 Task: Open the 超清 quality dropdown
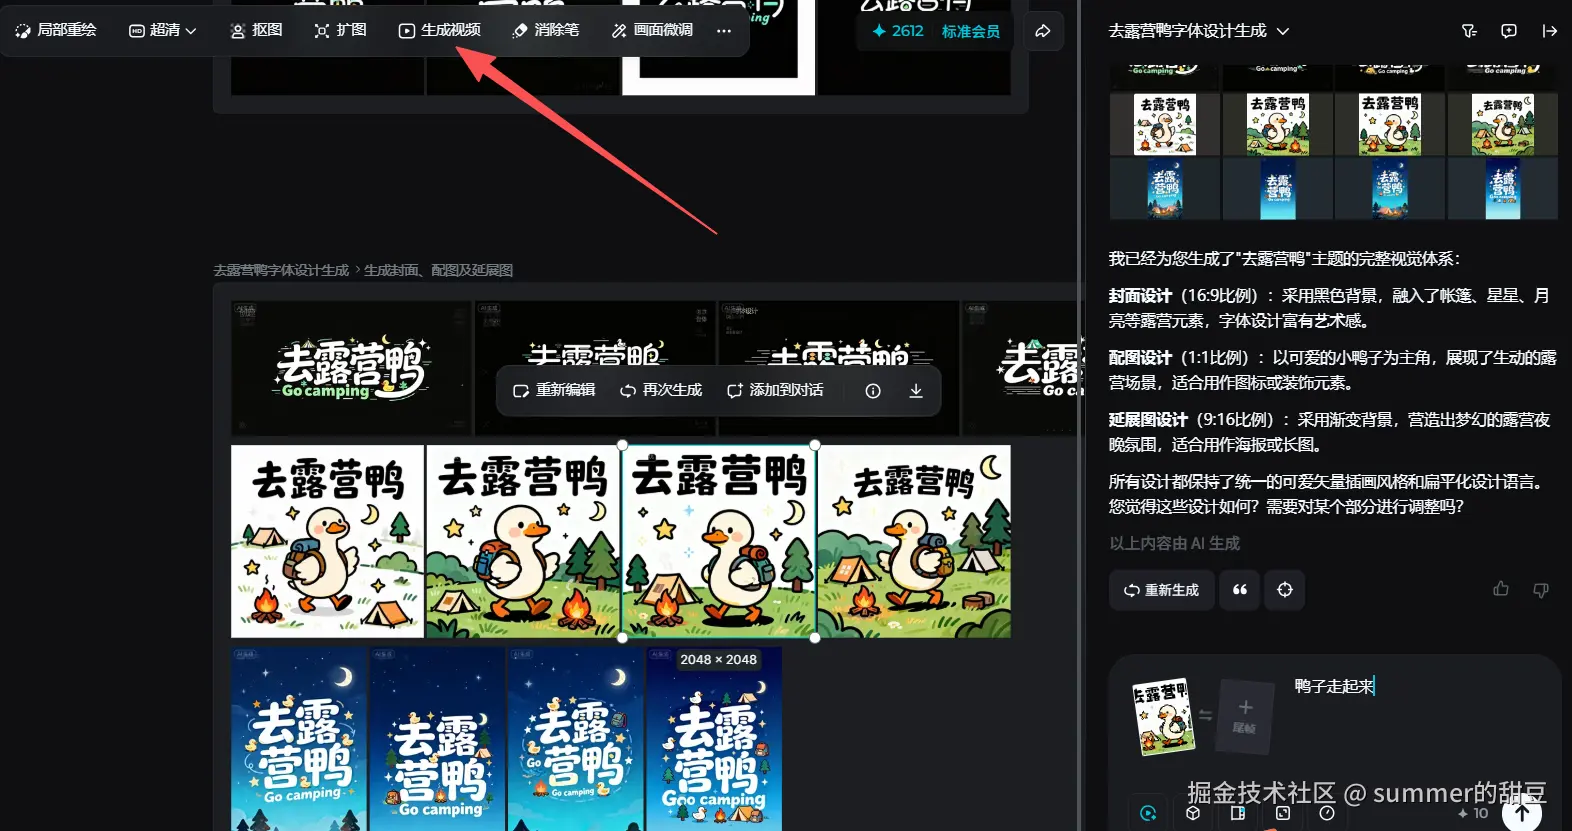pyautogui.click(x=163, y=30)
